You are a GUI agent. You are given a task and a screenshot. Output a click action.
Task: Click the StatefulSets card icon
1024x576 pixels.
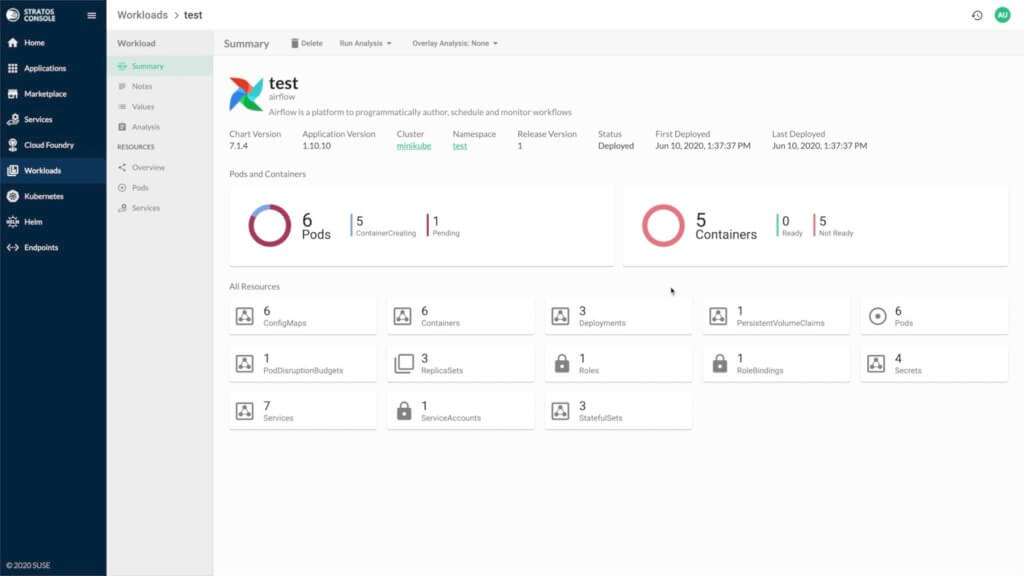[560, 411]
